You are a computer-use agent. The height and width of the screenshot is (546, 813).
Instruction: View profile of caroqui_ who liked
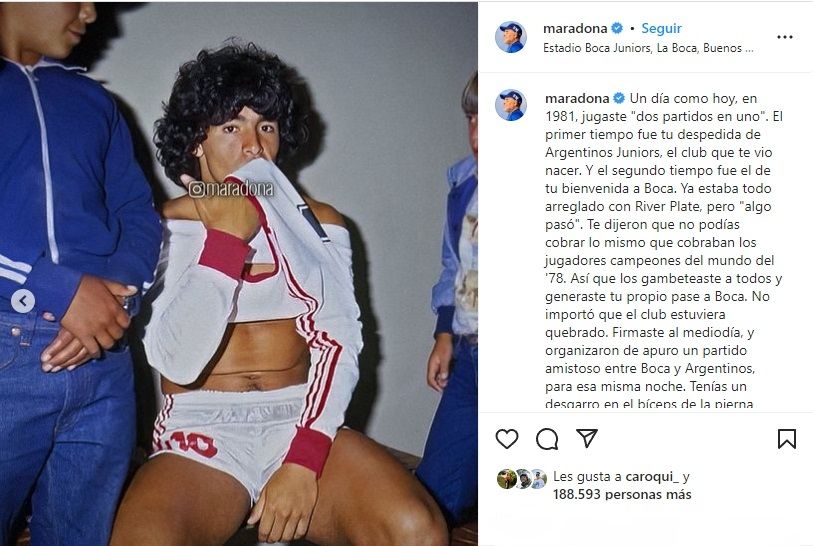coord(652,476)
